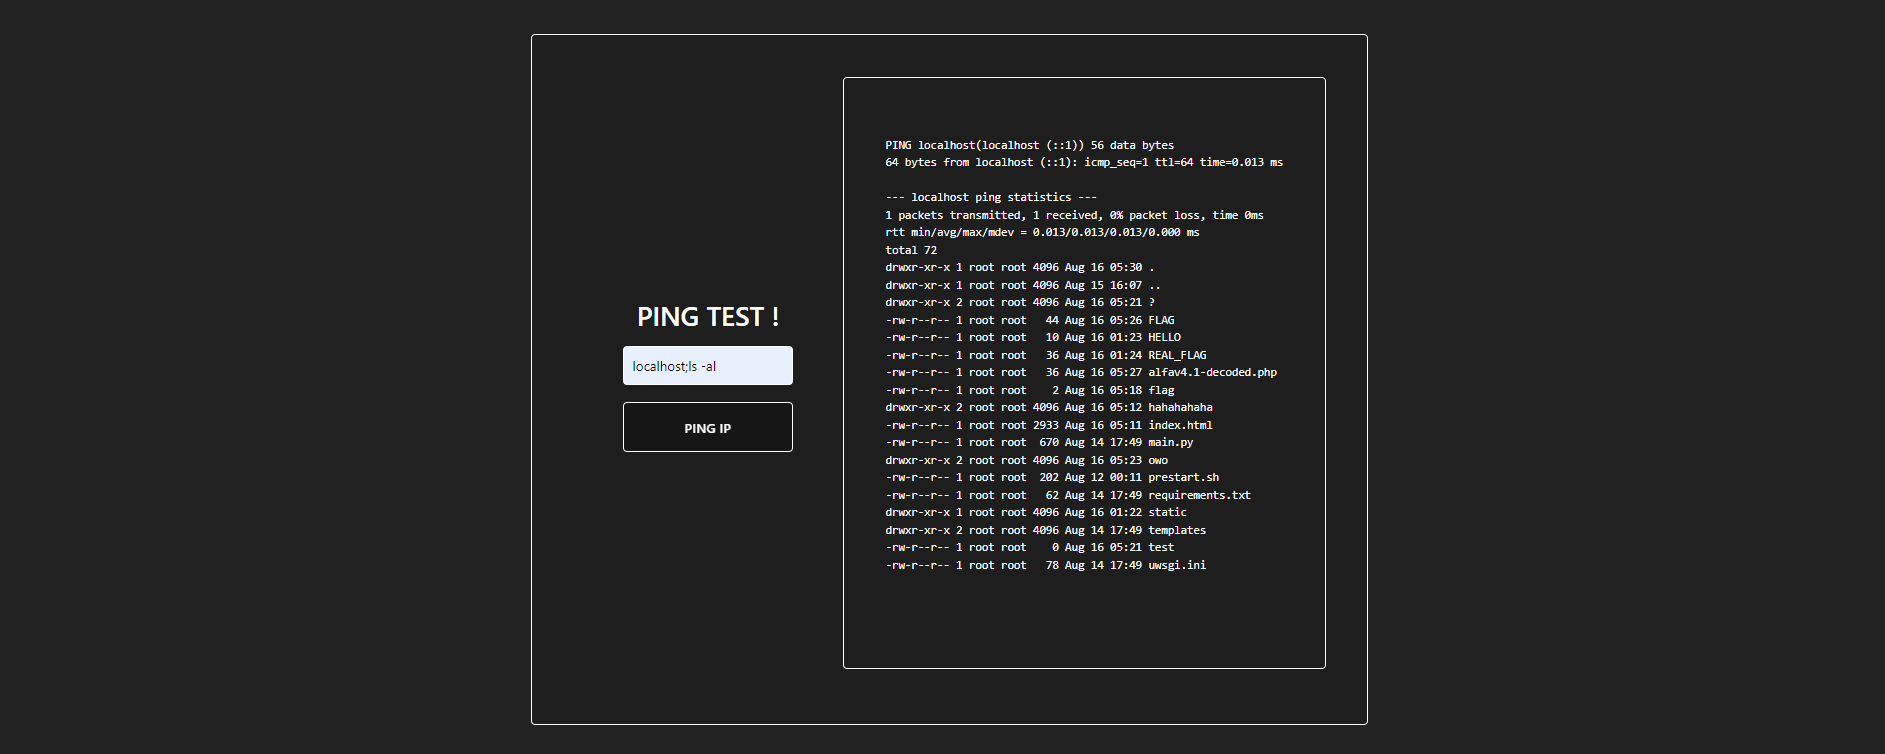Click the main.py file name
This screenshot has height=754, width=1885.
[x=1170, y=442]
